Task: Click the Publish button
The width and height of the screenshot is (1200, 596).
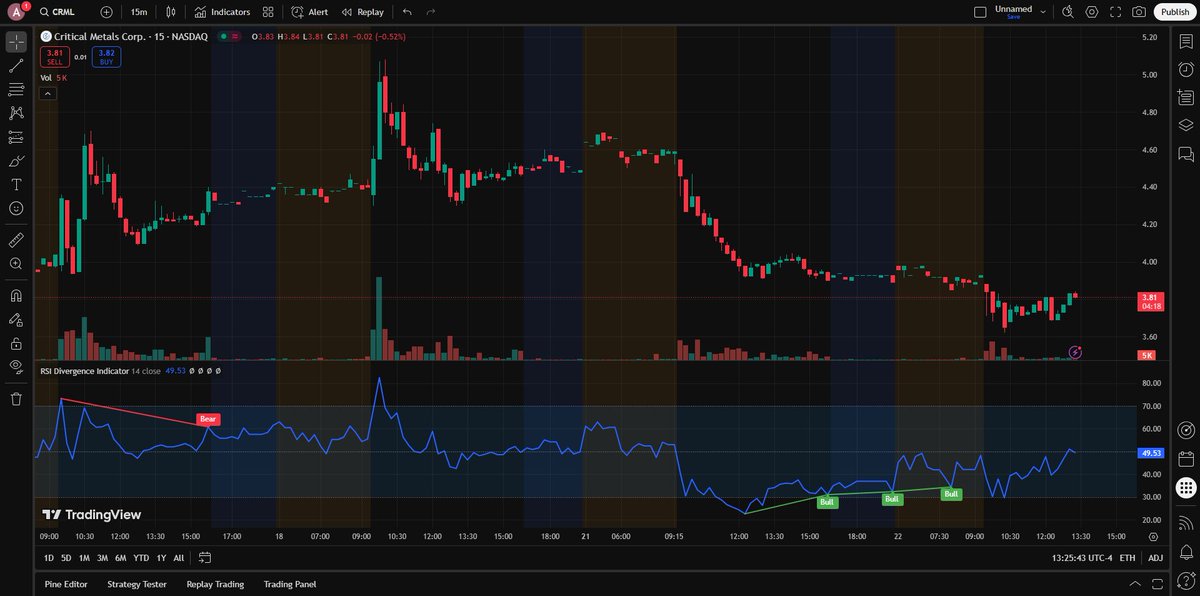Action: pos(1174,12)
